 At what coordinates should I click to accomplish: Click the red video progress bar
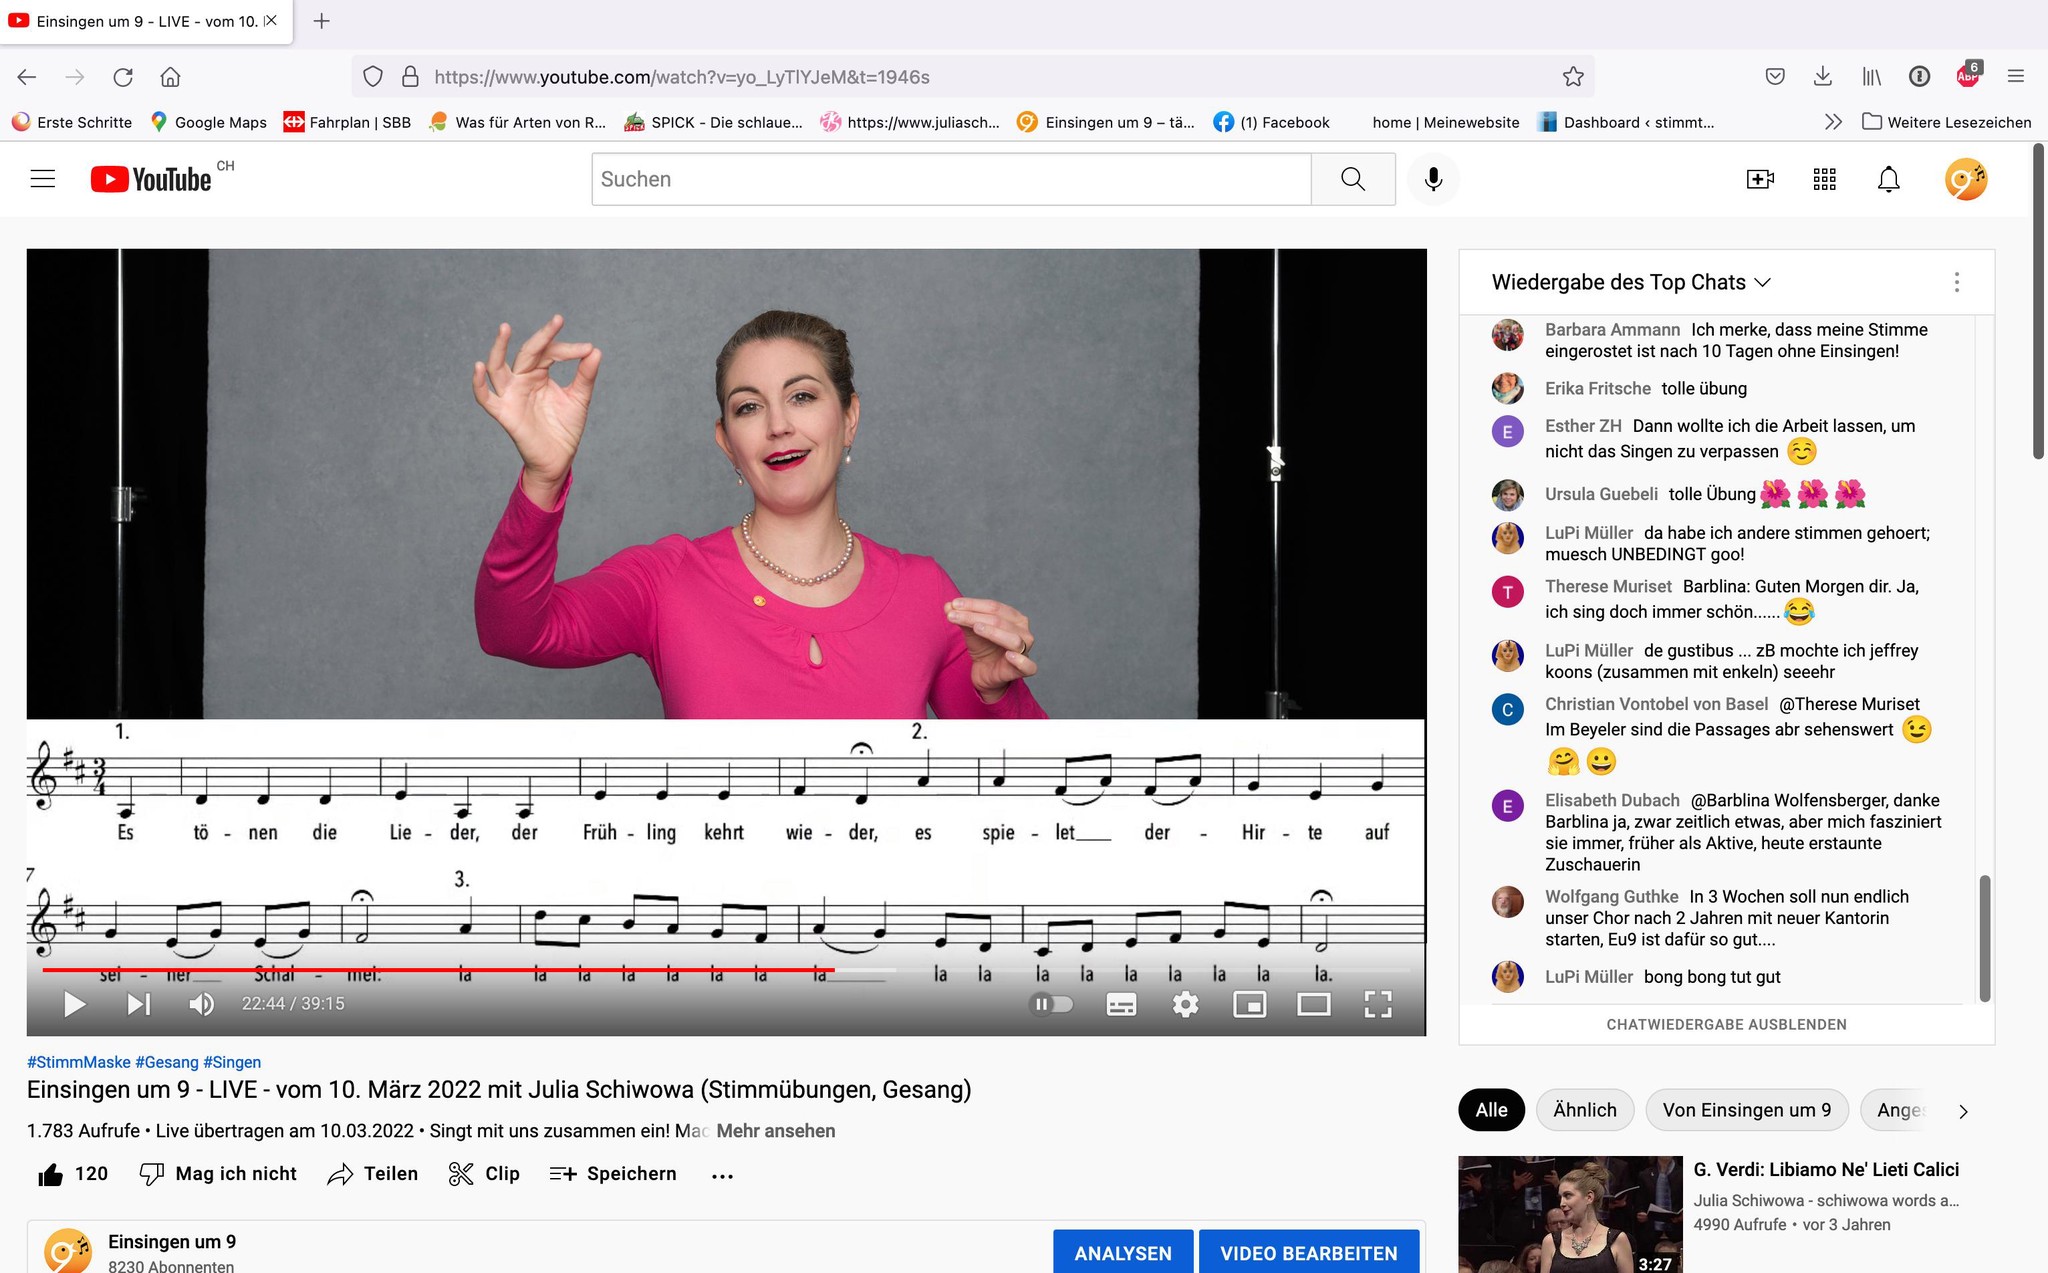pyautogui.click(x=440, y=970)
